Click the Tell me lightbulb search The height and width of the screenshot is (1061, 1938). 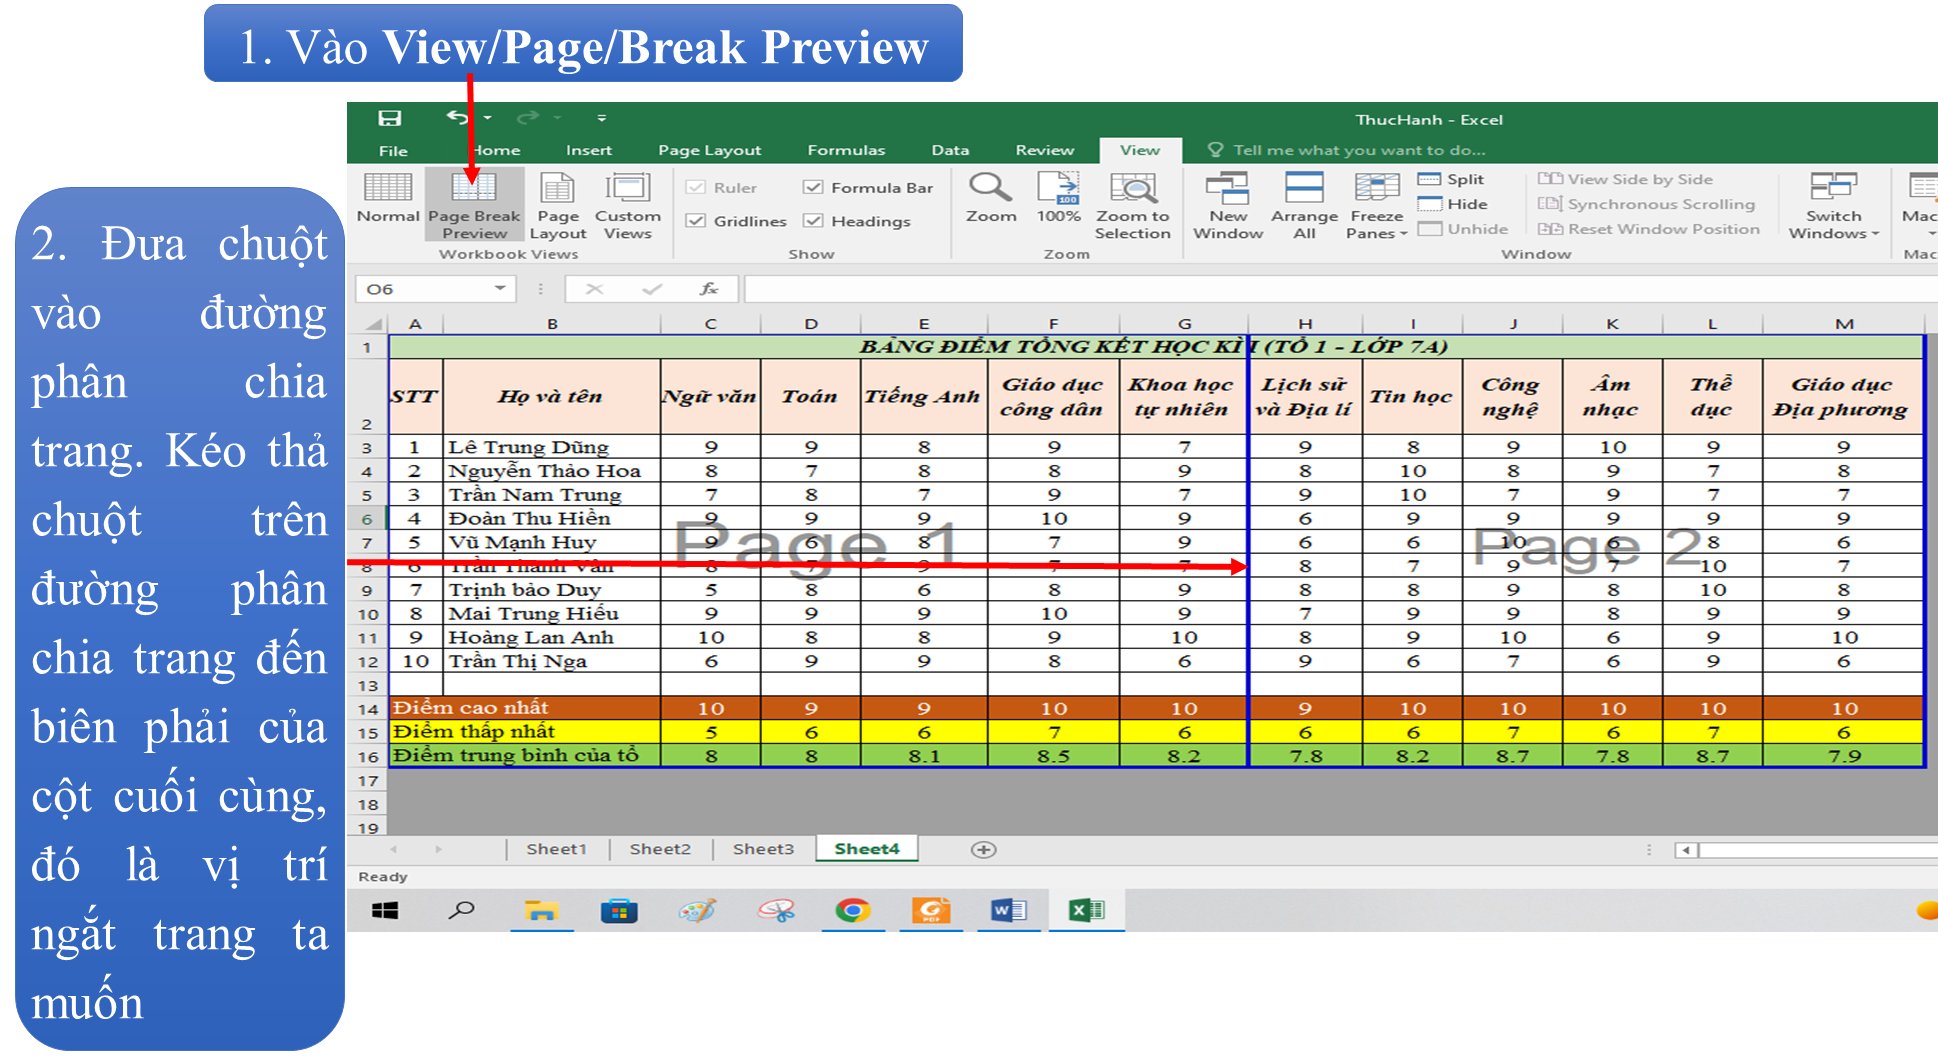click(x=1215, y=150)
